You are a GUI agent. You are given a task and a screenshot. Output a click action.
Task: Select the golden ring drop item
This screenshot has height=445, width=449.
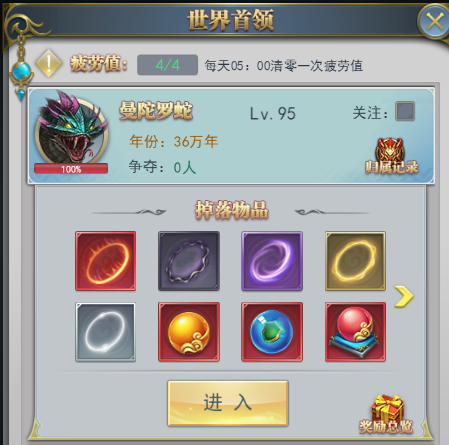(x=355, y=261)
